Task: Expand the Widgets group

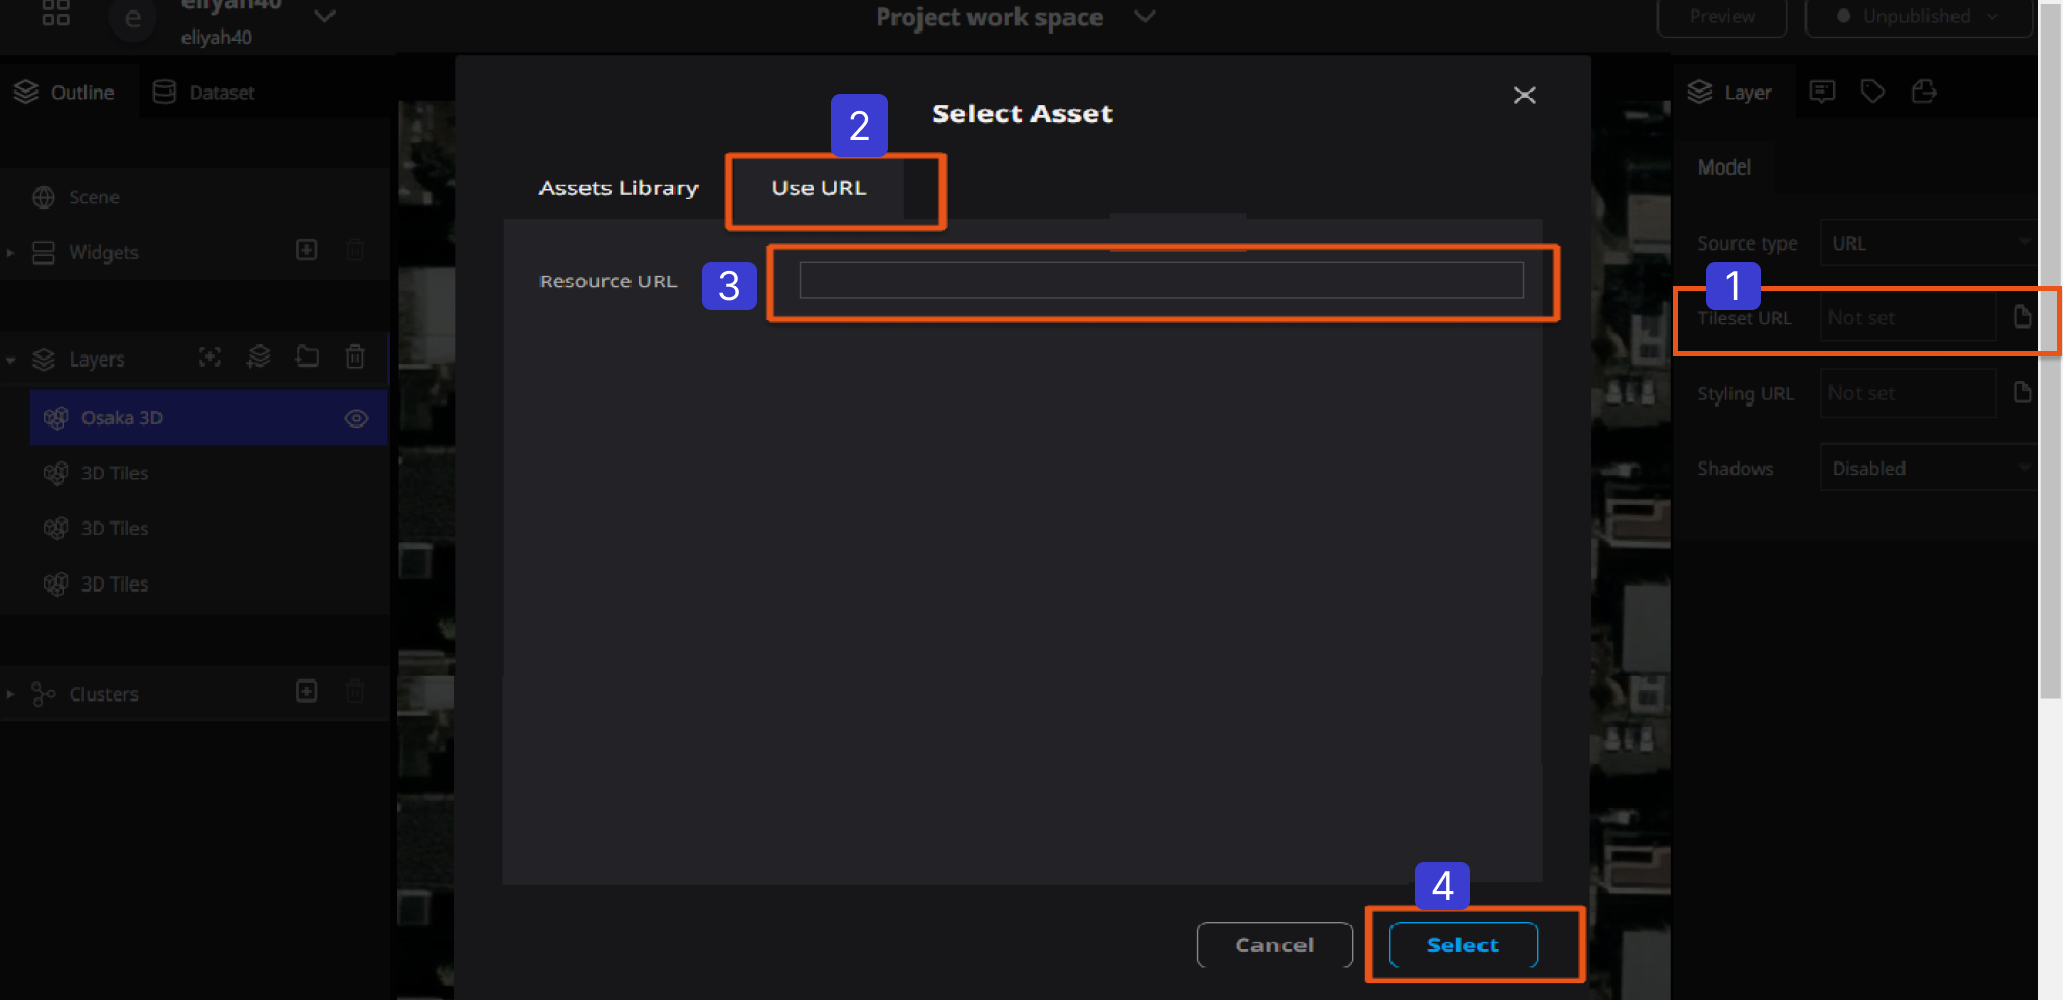Action: click(x=10, y=253)
